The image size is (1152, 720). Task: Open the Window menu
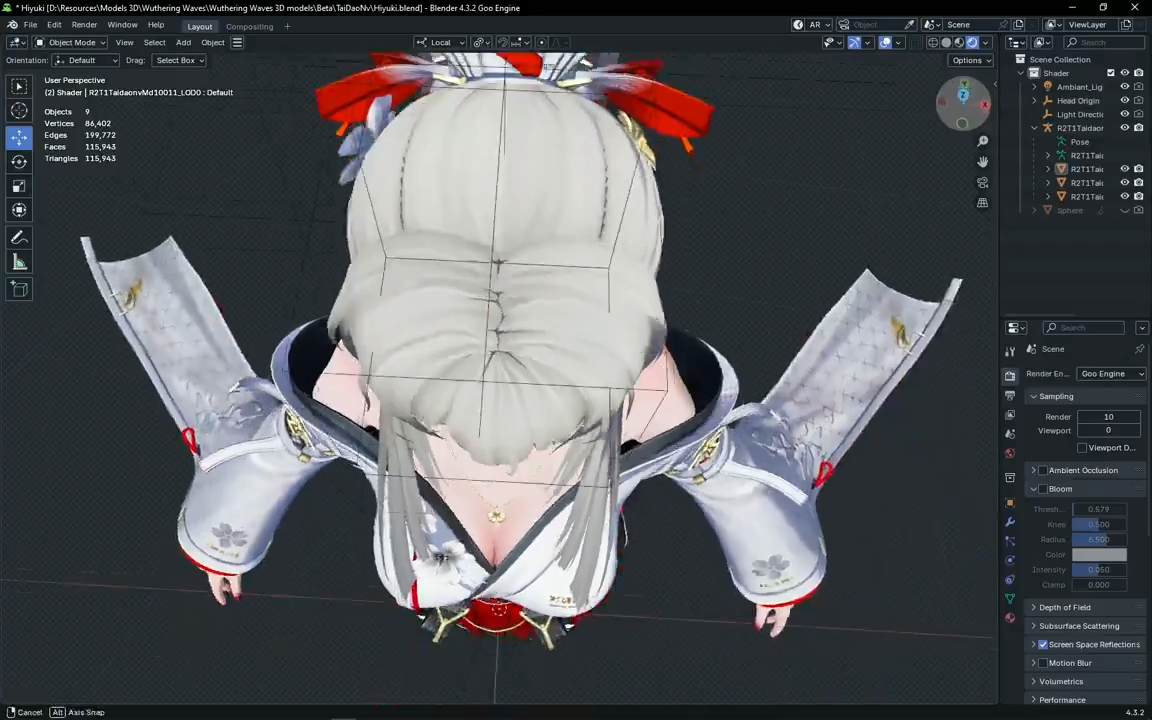[x=122, y=25]
